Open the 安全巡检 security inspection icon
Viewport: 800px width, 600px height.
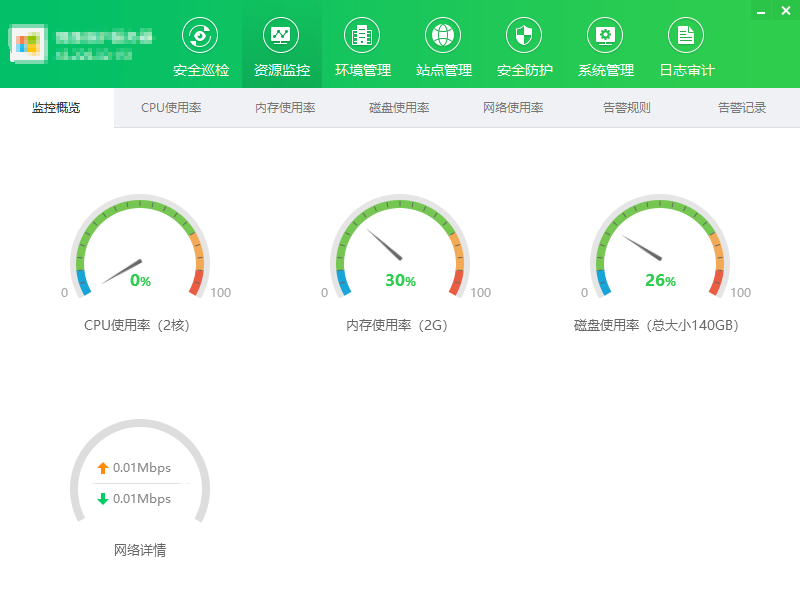pyautogui.click(x=199, y=45)
